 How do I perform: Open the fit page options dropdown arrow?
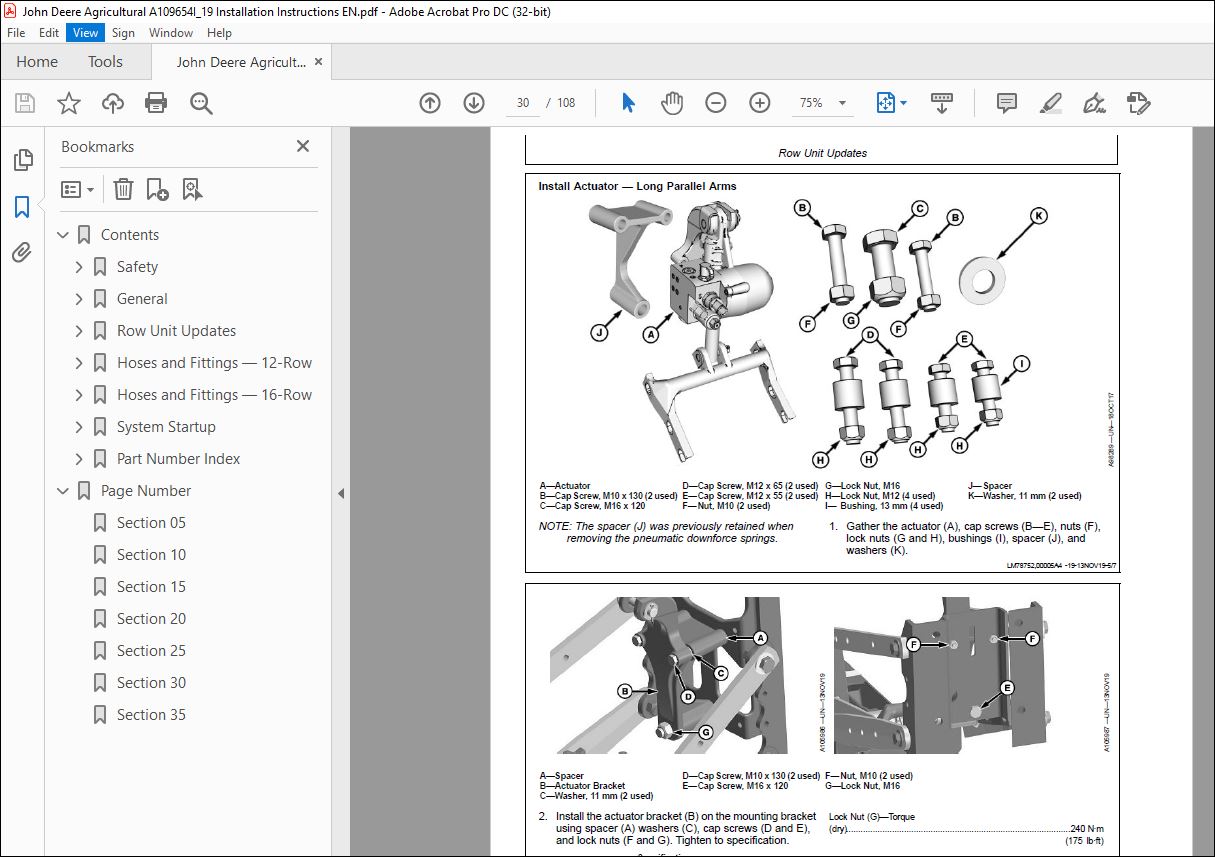click(904, 103)
